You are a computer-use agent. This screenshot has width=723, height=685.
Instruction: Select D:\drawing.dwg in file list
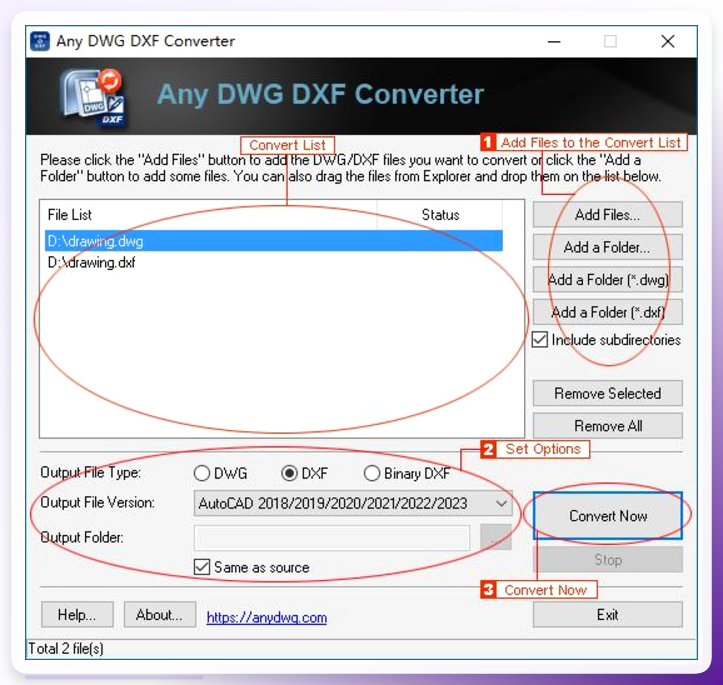point(273,241)
